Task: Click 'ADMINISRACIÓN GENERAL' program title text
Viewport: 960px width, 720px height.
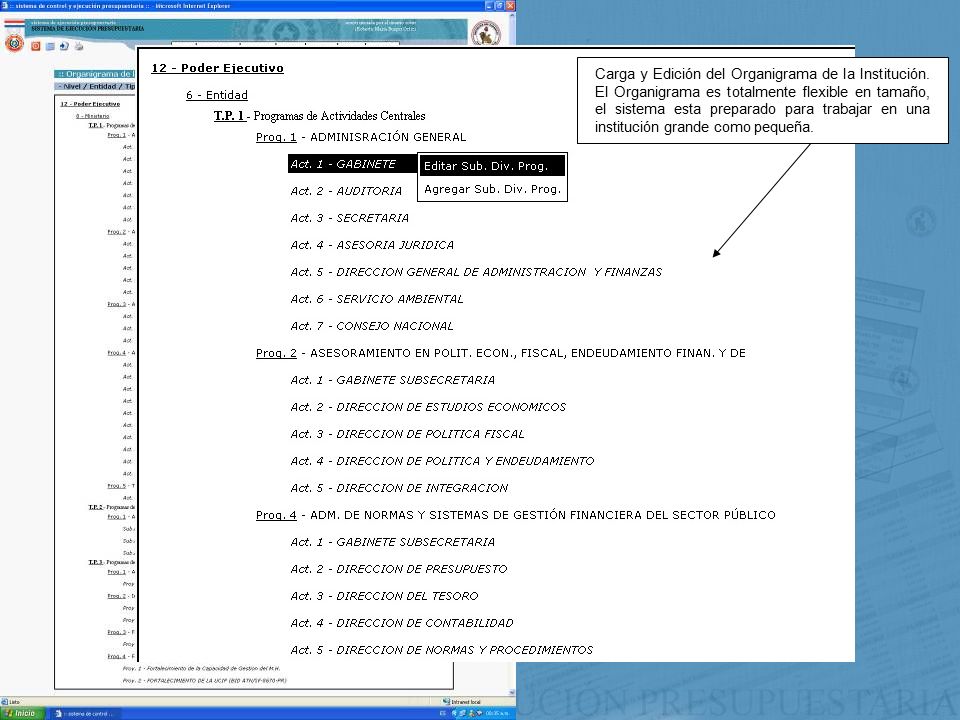Action: click(388, 137)
